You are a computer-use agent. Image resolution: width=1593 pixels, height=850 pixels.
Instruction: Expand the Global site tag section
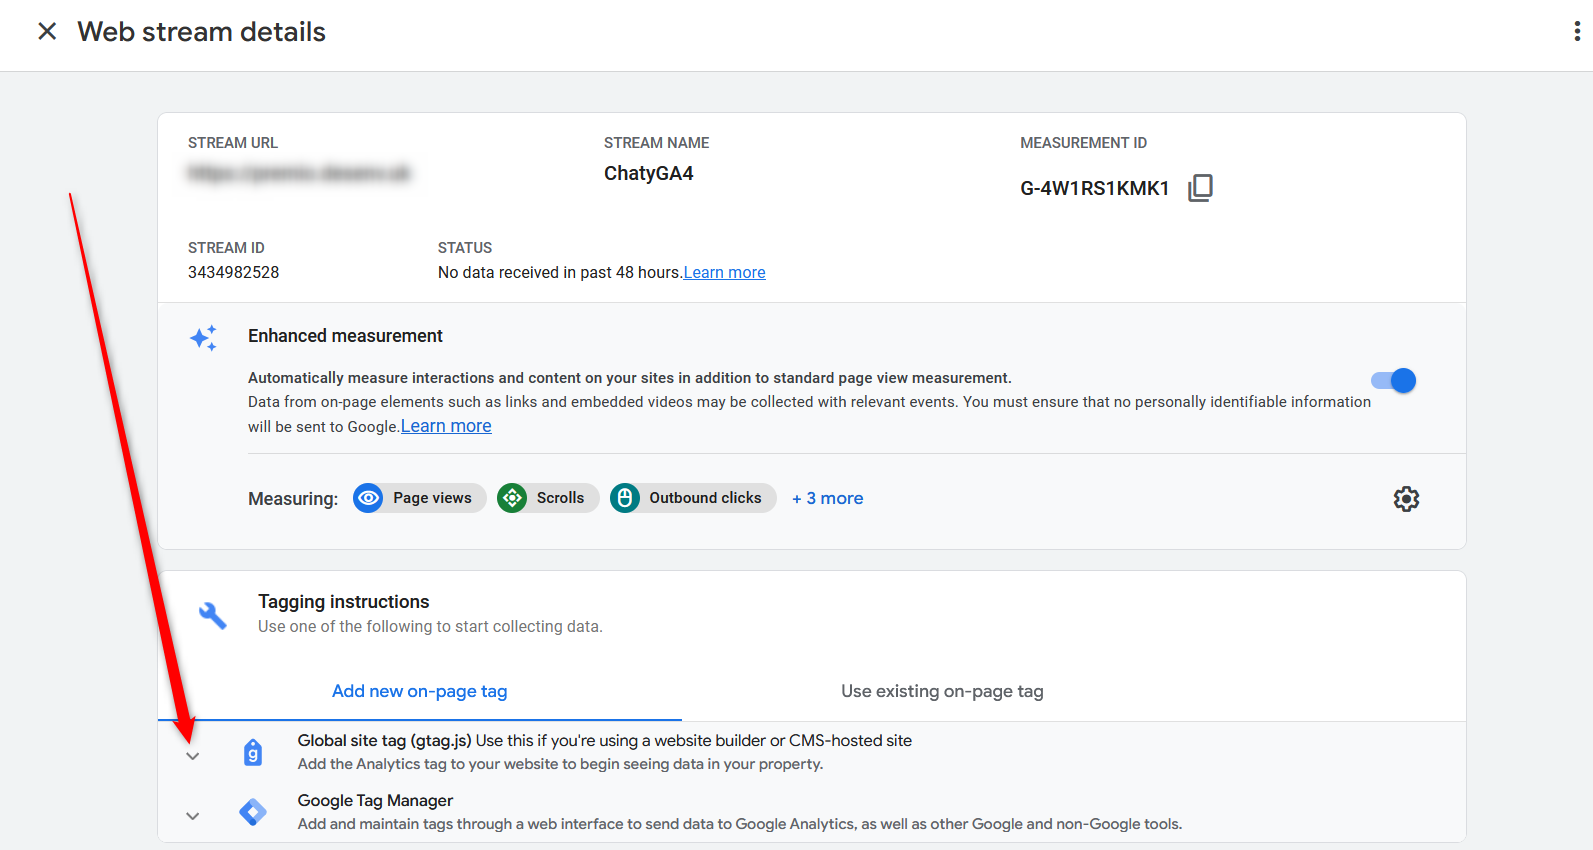[x=193, y=756]
